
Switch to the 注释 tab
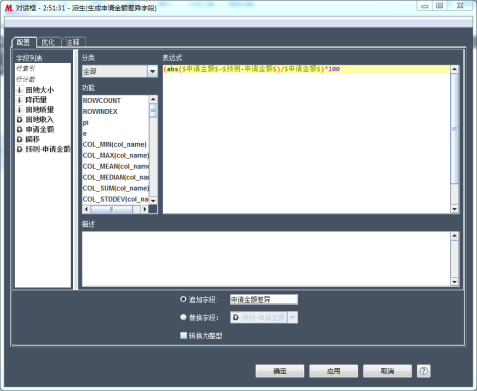pyautogui.click(x=74, y=42)
